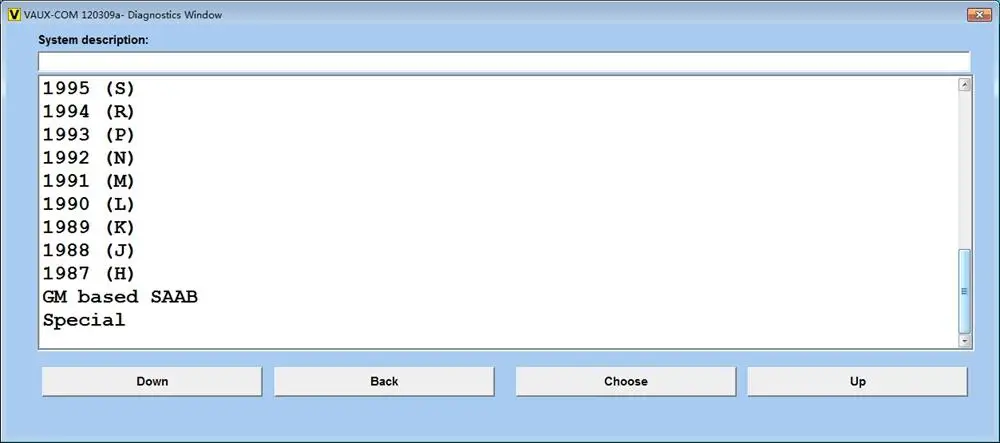The width and height of the screenshot is (1000, 443).
Task: Click the Up button
Action: tap(857, 381)
